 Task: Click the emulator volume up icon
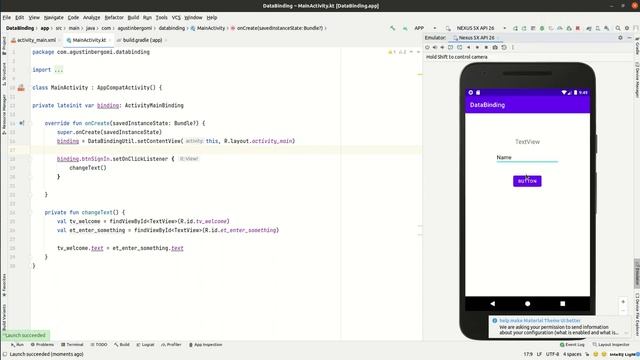coord(435,47)
